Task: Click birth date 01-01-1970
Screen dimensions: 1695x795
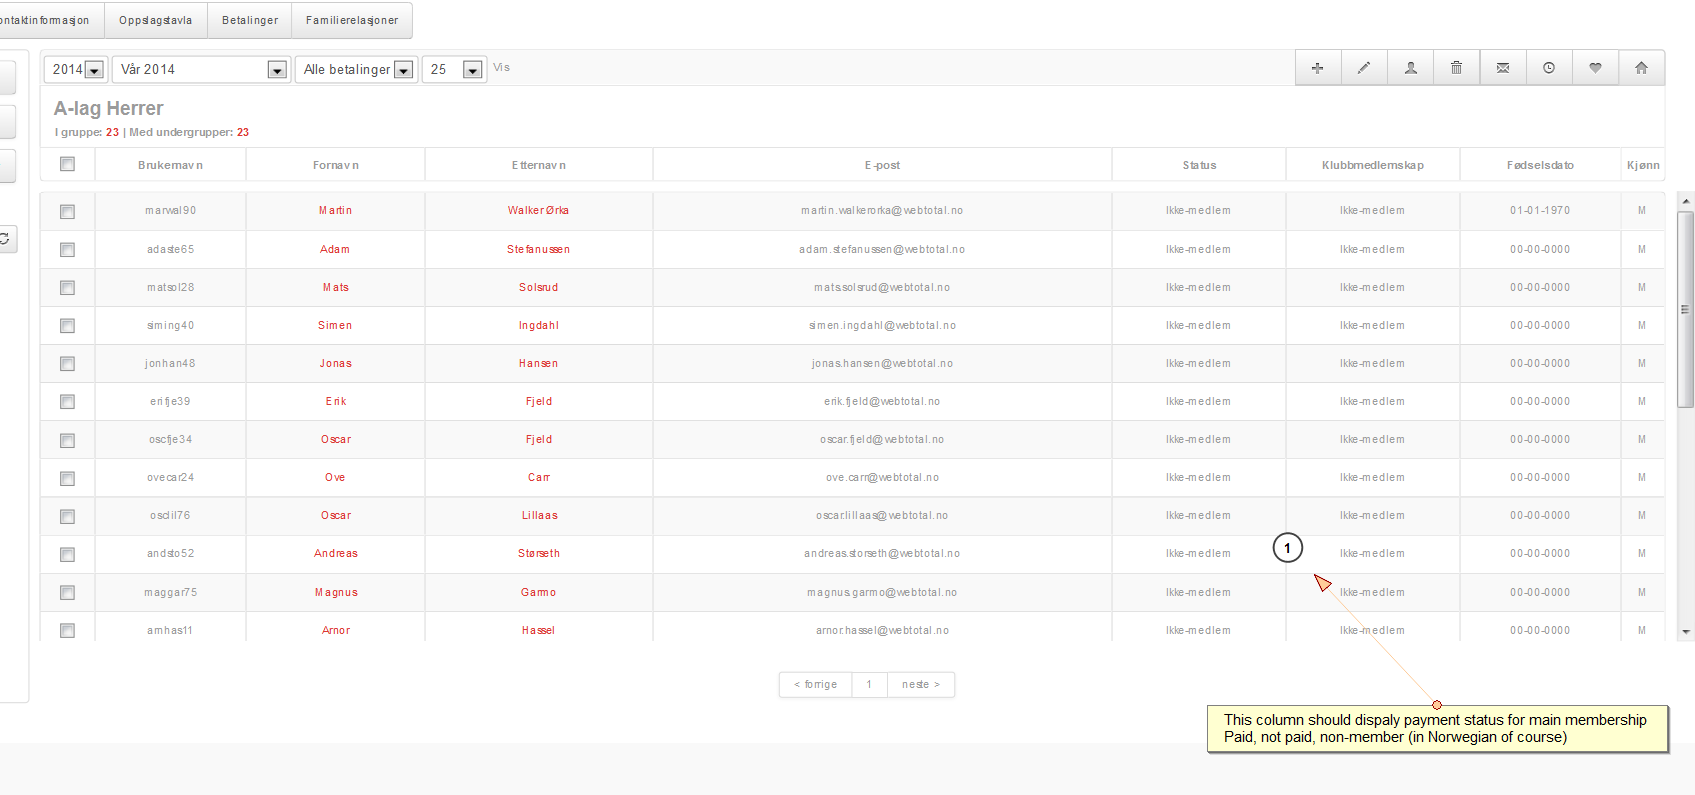Action: click(1540, 211)
